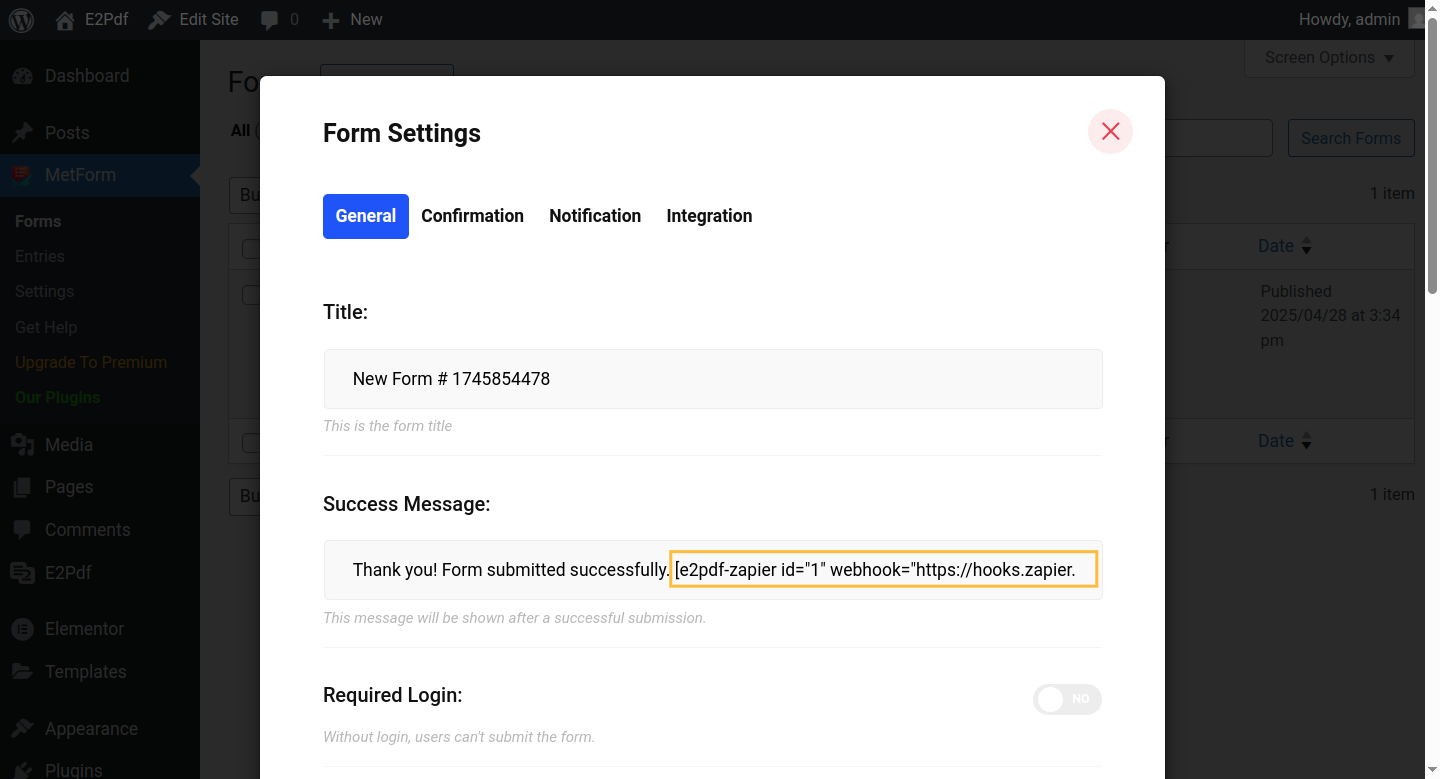The height and width of the screenshot is (779, 1440).
Task: Click the WordPress logo icon
Action: 21,20
